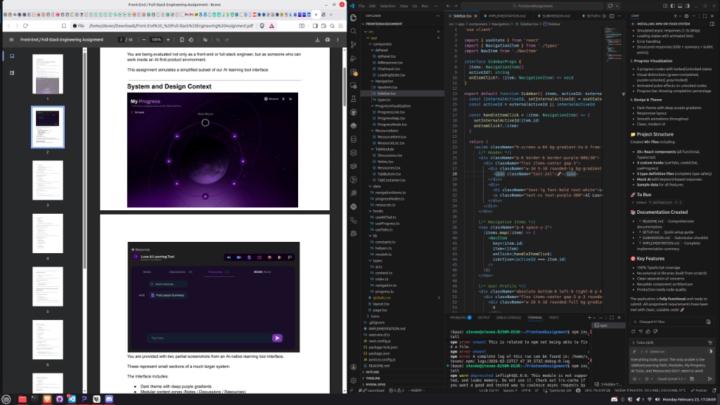Select Sidebar.tsx in the file tree
720x405 pixels.
(386, 93)
